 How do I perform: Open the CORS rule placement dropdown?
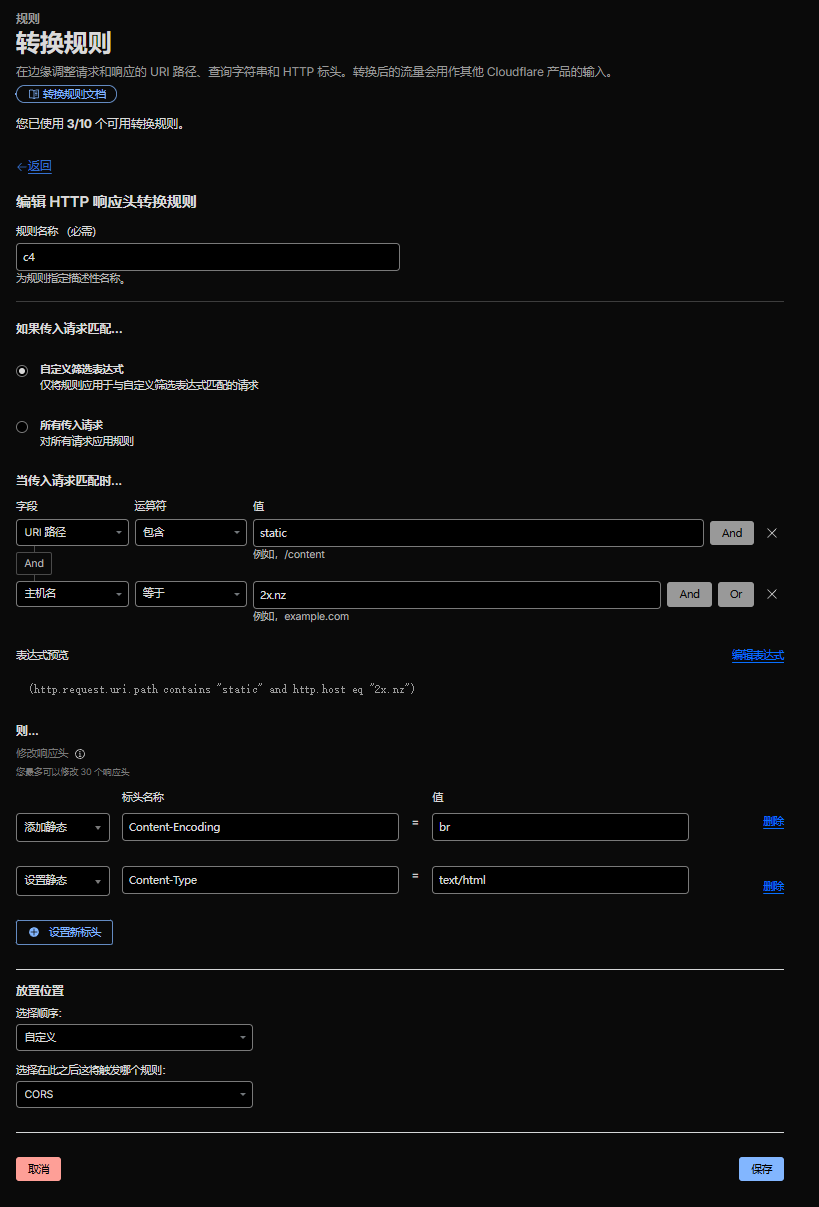click(134, 1095)
